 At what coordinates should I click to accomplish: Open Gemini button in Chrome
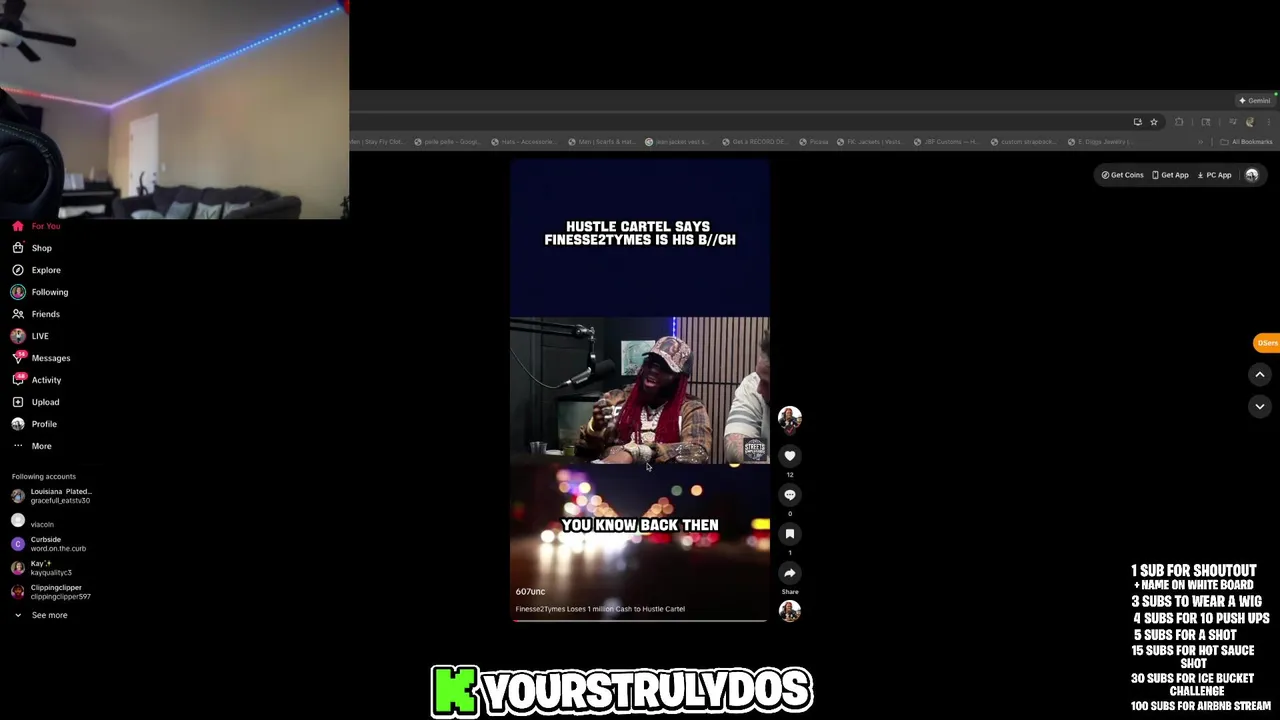pyautogui.click(x=1254, y=100)
